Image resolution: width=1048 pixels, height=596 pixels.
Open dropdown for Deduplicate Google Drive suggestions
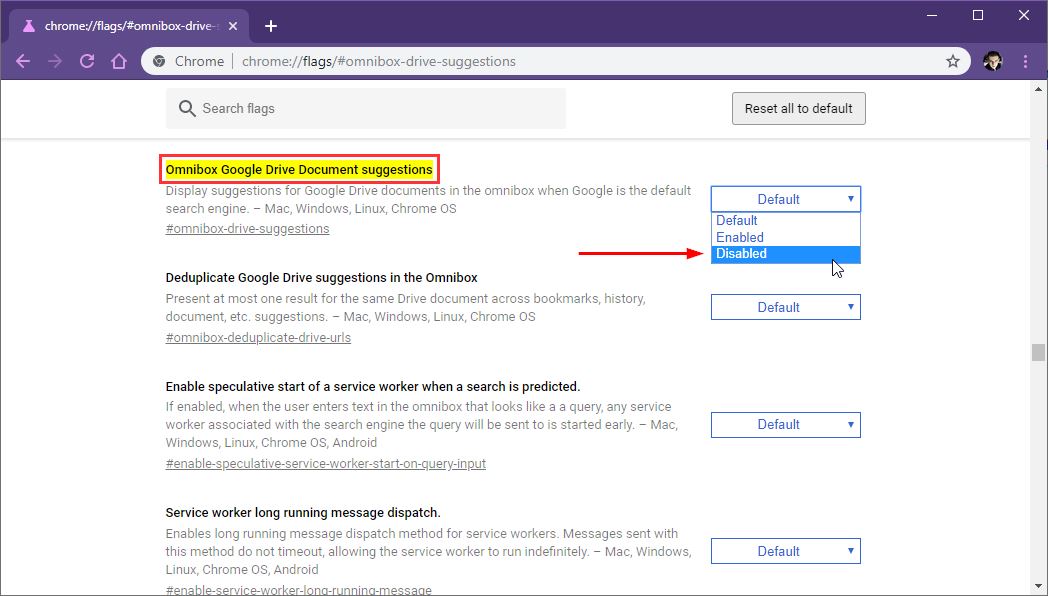(x=786, y=307)
